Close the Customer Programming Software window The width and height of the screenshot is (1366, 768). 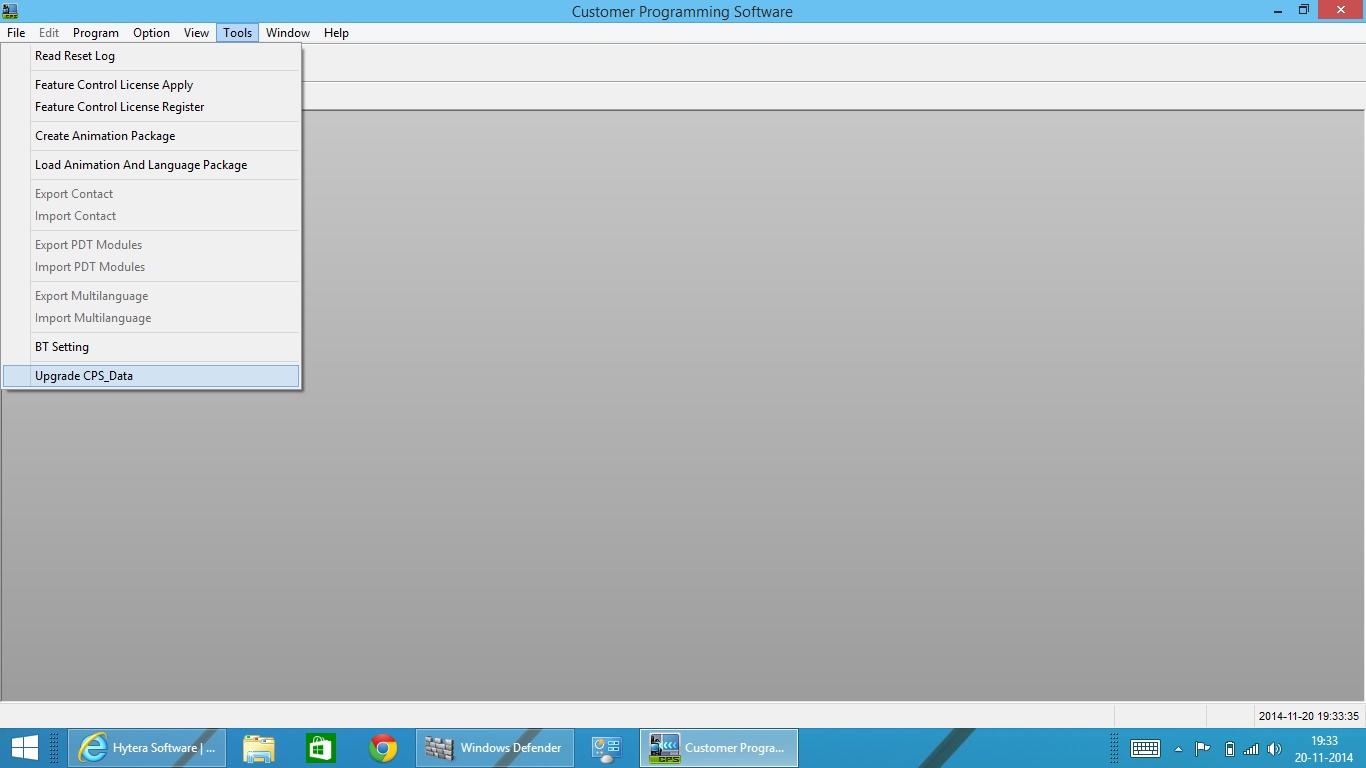(x=1341, y=10)
